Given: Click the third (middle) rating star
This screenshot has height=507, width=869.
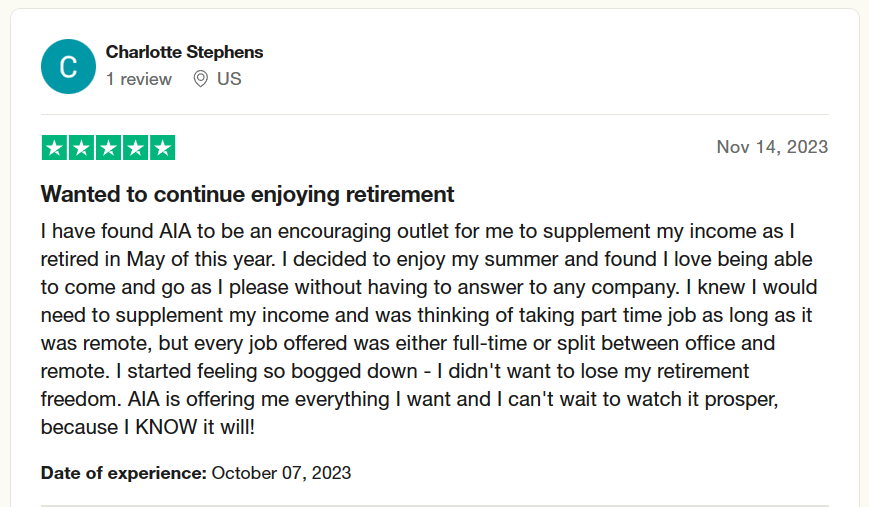Looking at the screenshot, I should coord(108,148).
